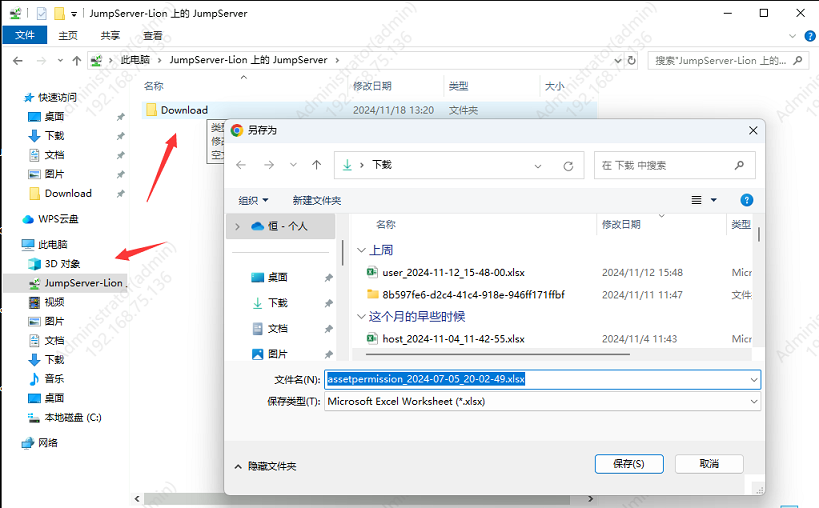The height and width of the screenshot is (508, 819).
Task: Select 文档 in the dialog navigation pane
Action: click(x=277, y=328)
